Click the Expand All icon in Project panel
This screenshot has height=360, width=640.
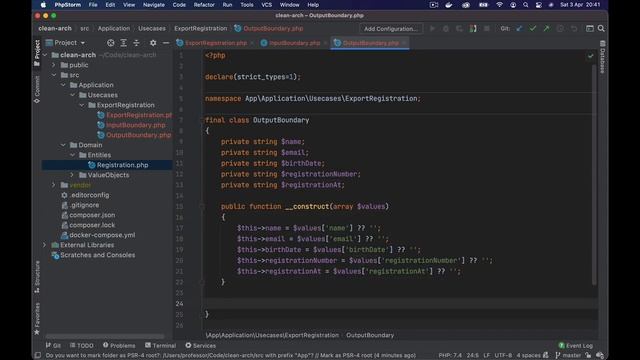click(x=124, y=43)
